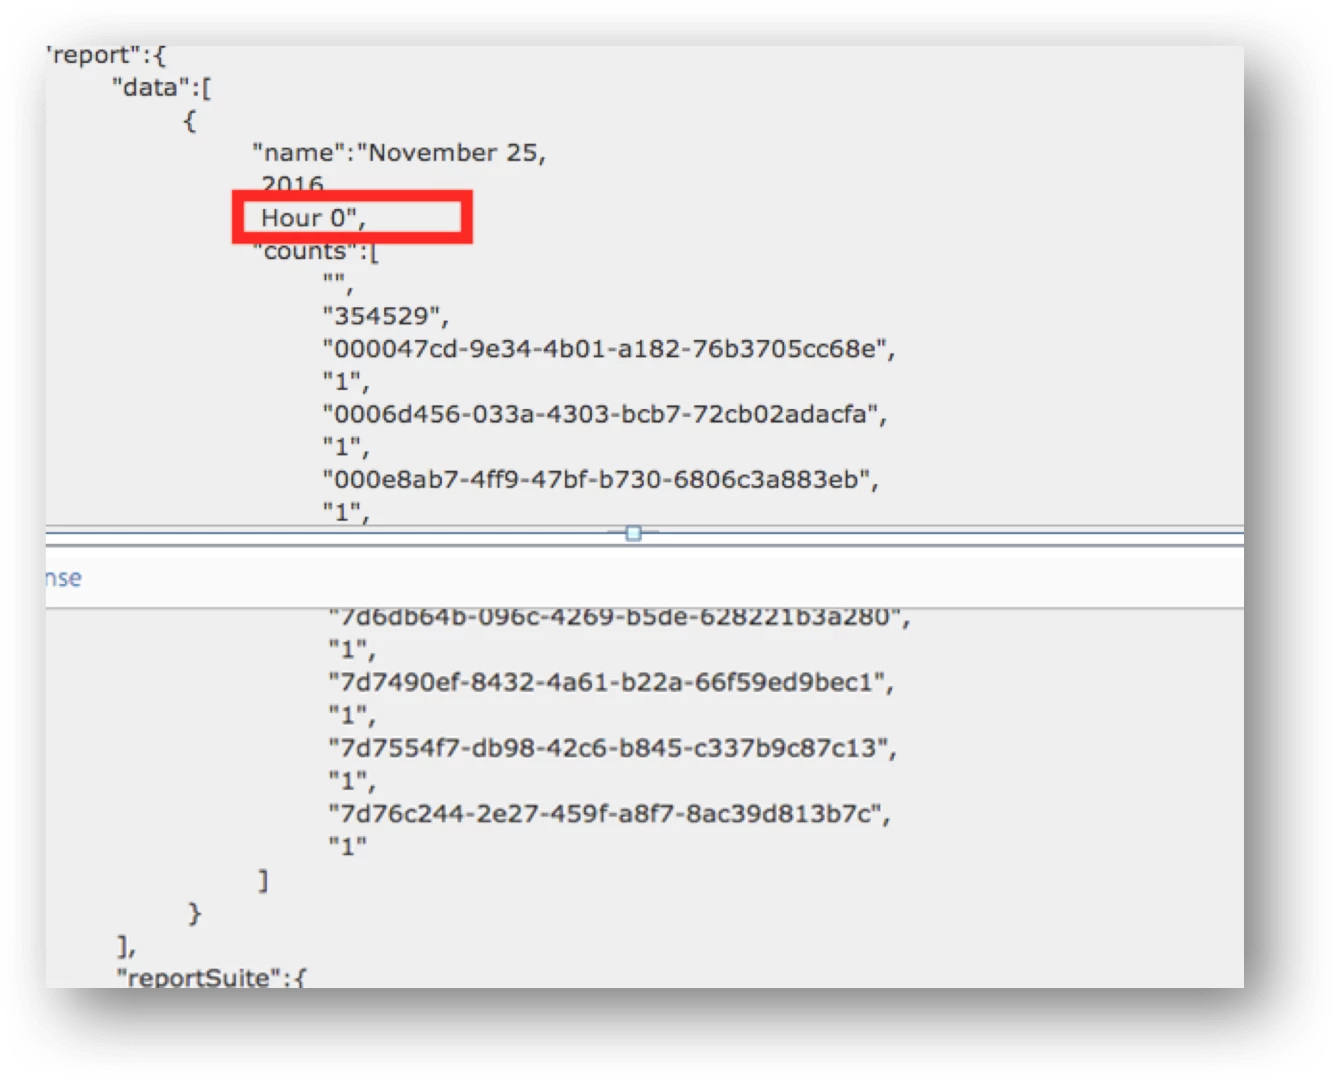Viewport: 1336px width, 1080px height.
Task: Click the "counts":[ line
Action: click(x=317, y=251)
